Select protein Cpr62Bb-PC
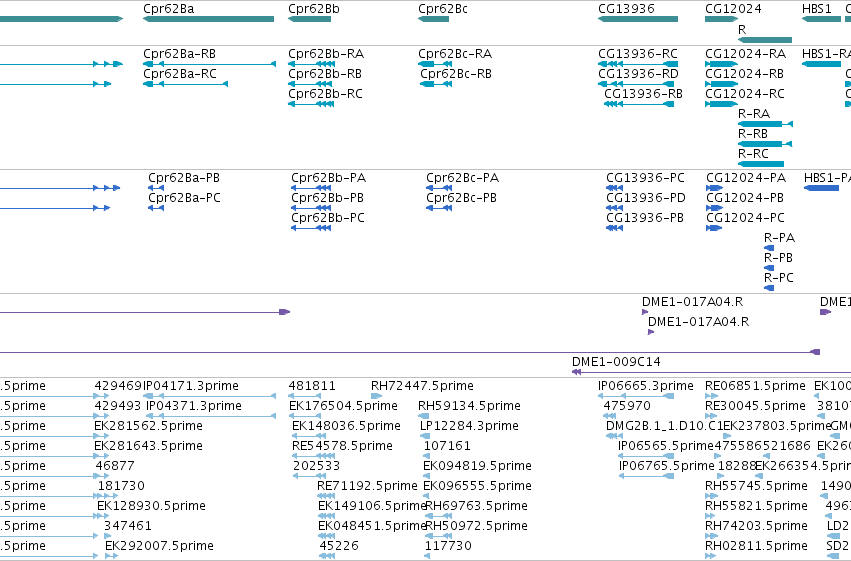 [311, 228]
